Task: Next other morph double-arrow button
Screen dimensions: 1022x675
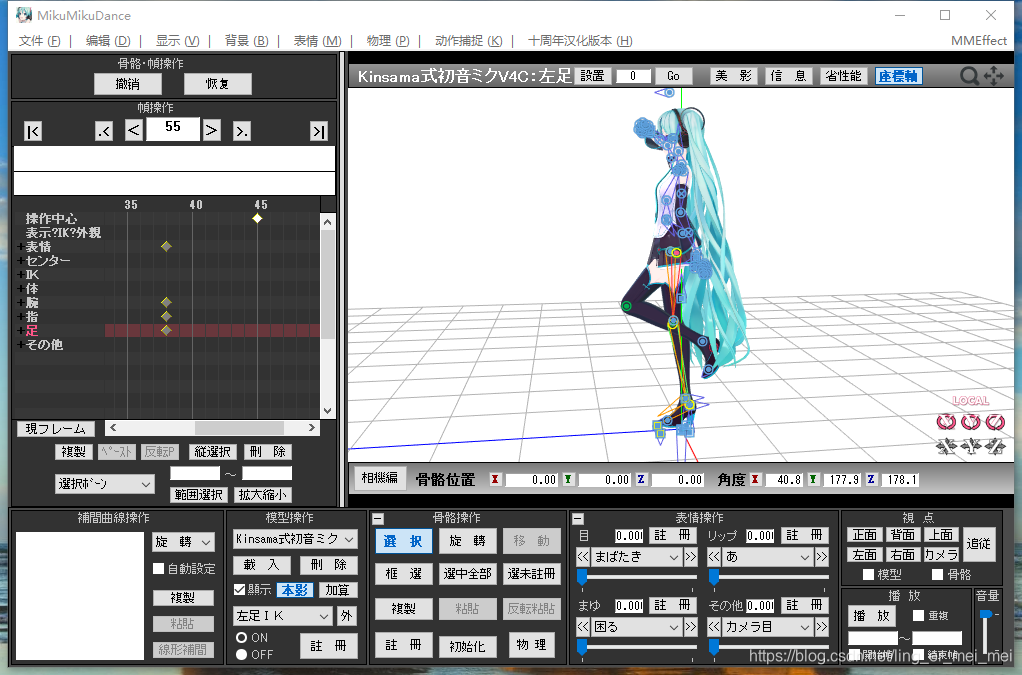Action: point(821,627)
